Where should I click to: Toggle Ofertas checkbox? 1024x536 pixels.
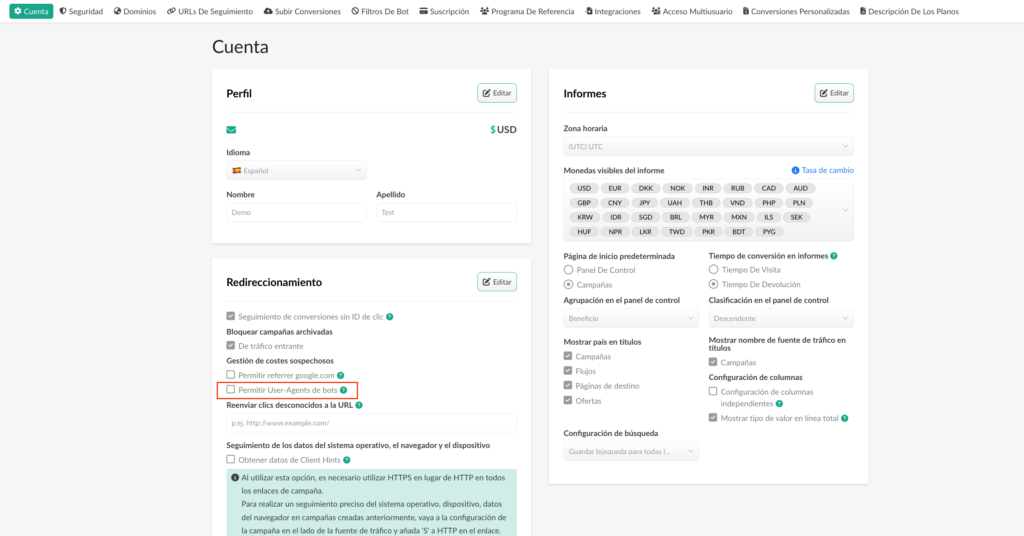click(x=568, y=400)
